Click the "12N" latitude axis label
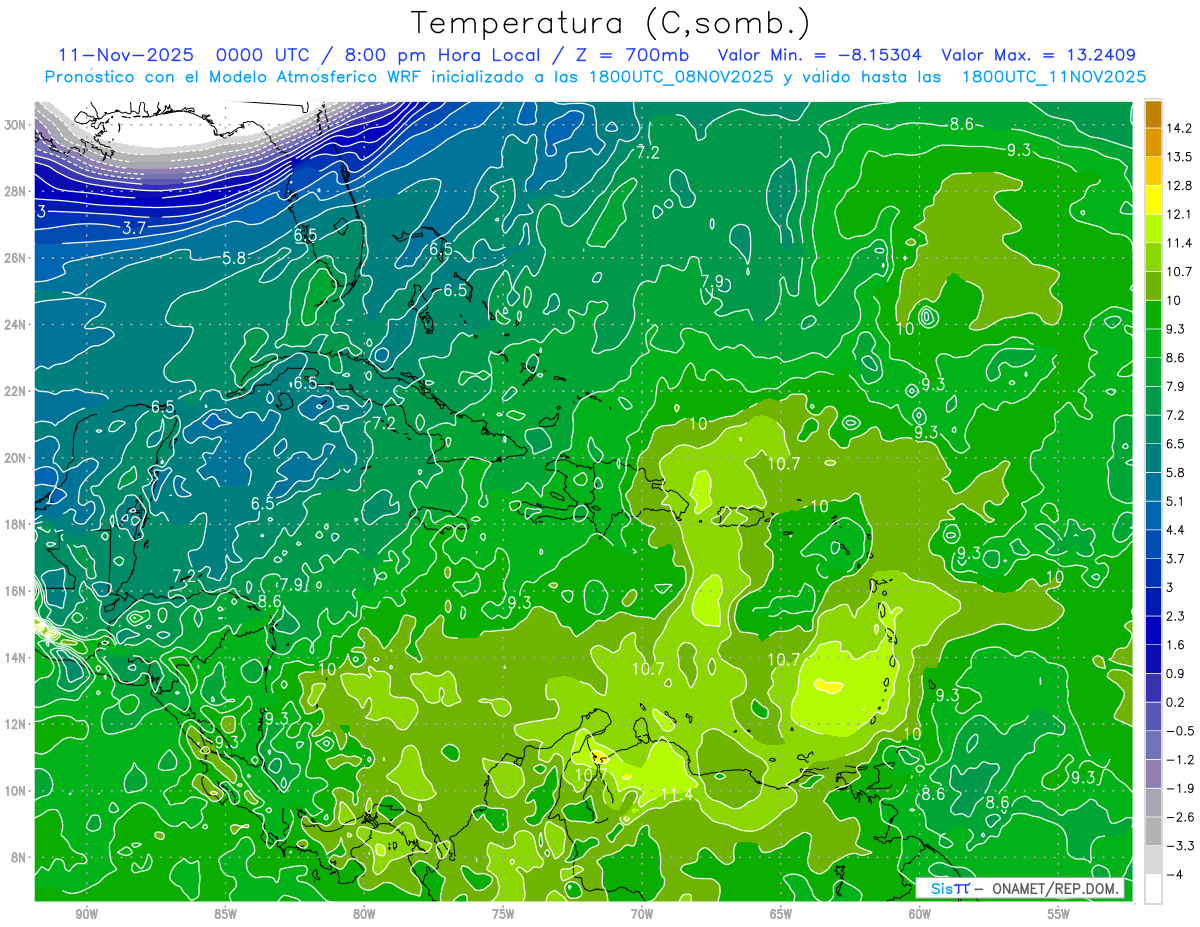Screen dimensions: 1200x927 click(x=16, y=723)
